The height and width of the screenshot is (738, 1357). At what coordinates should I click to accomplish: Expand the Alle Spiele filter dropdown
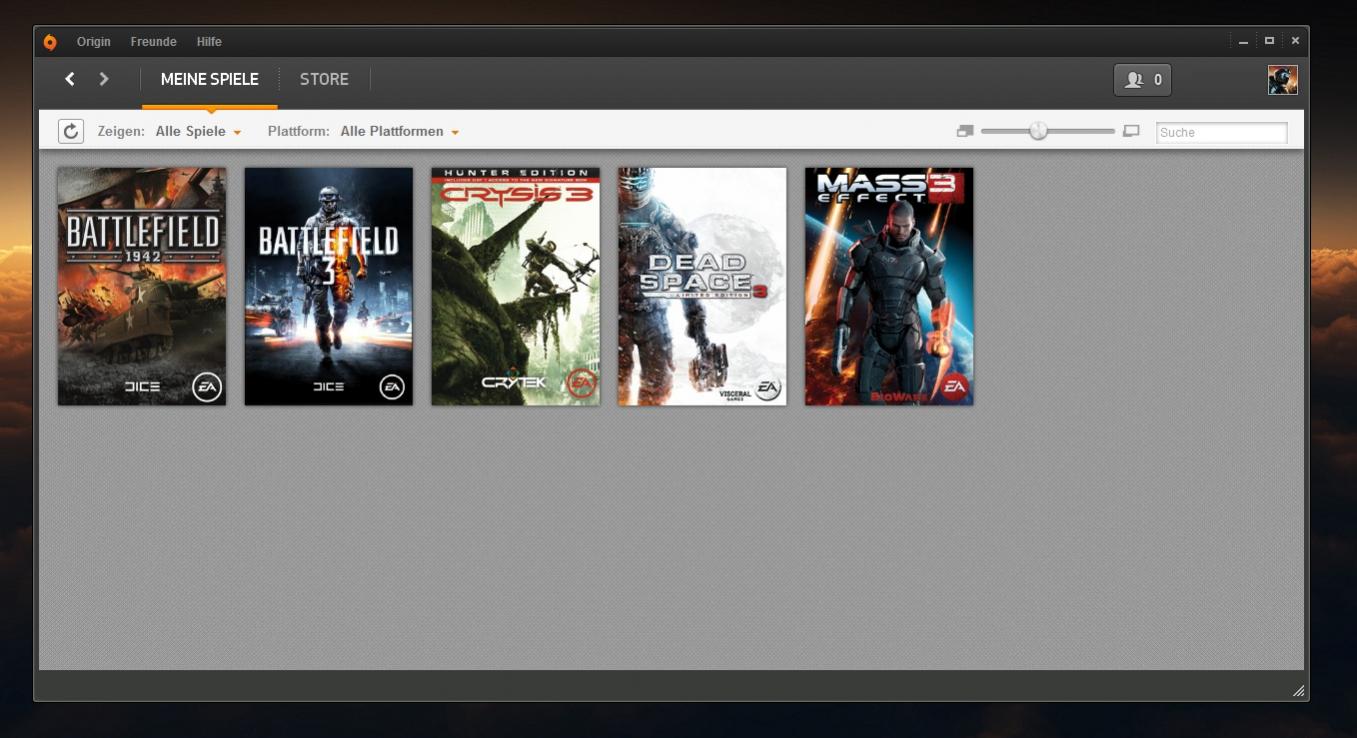click(x=199, y=131)
